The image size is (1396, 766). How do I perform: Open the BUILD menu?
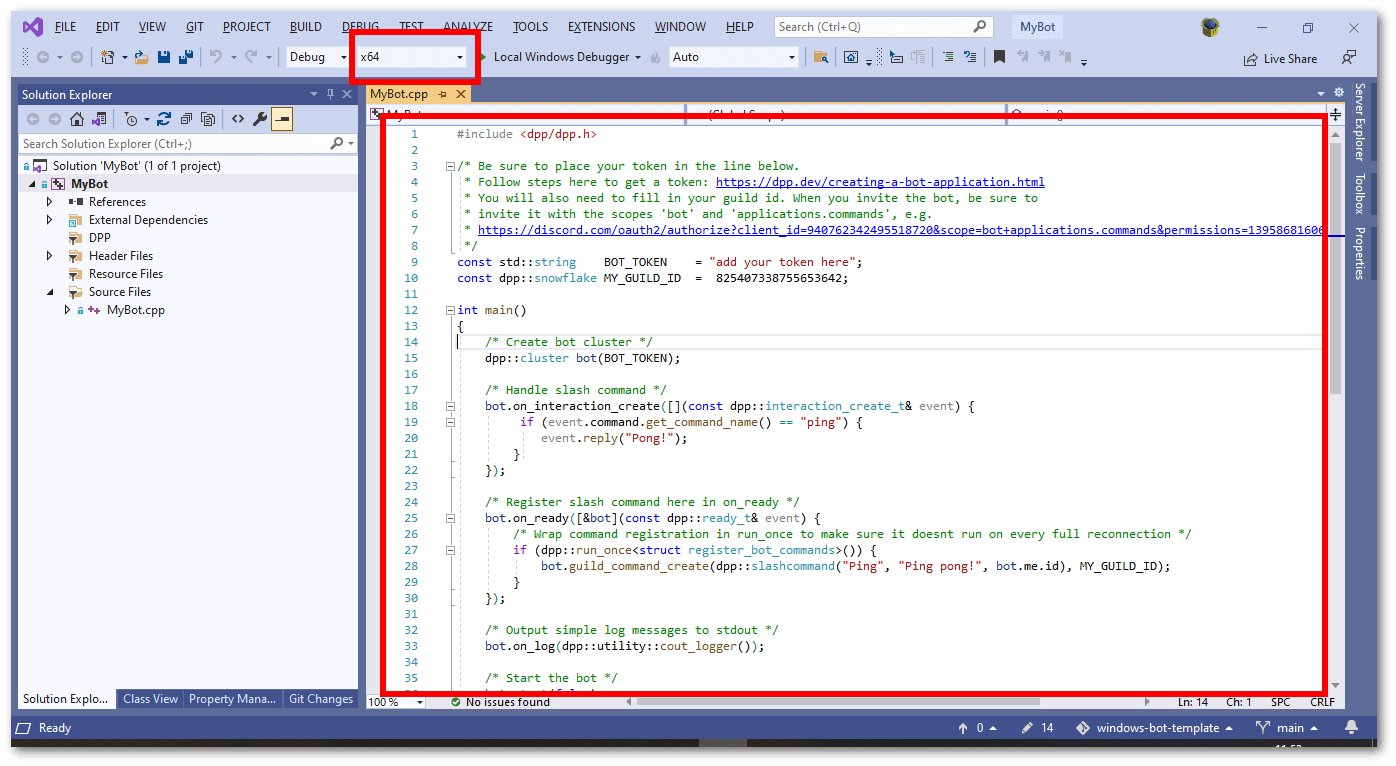pyautogui.click(x=305, y=27)
